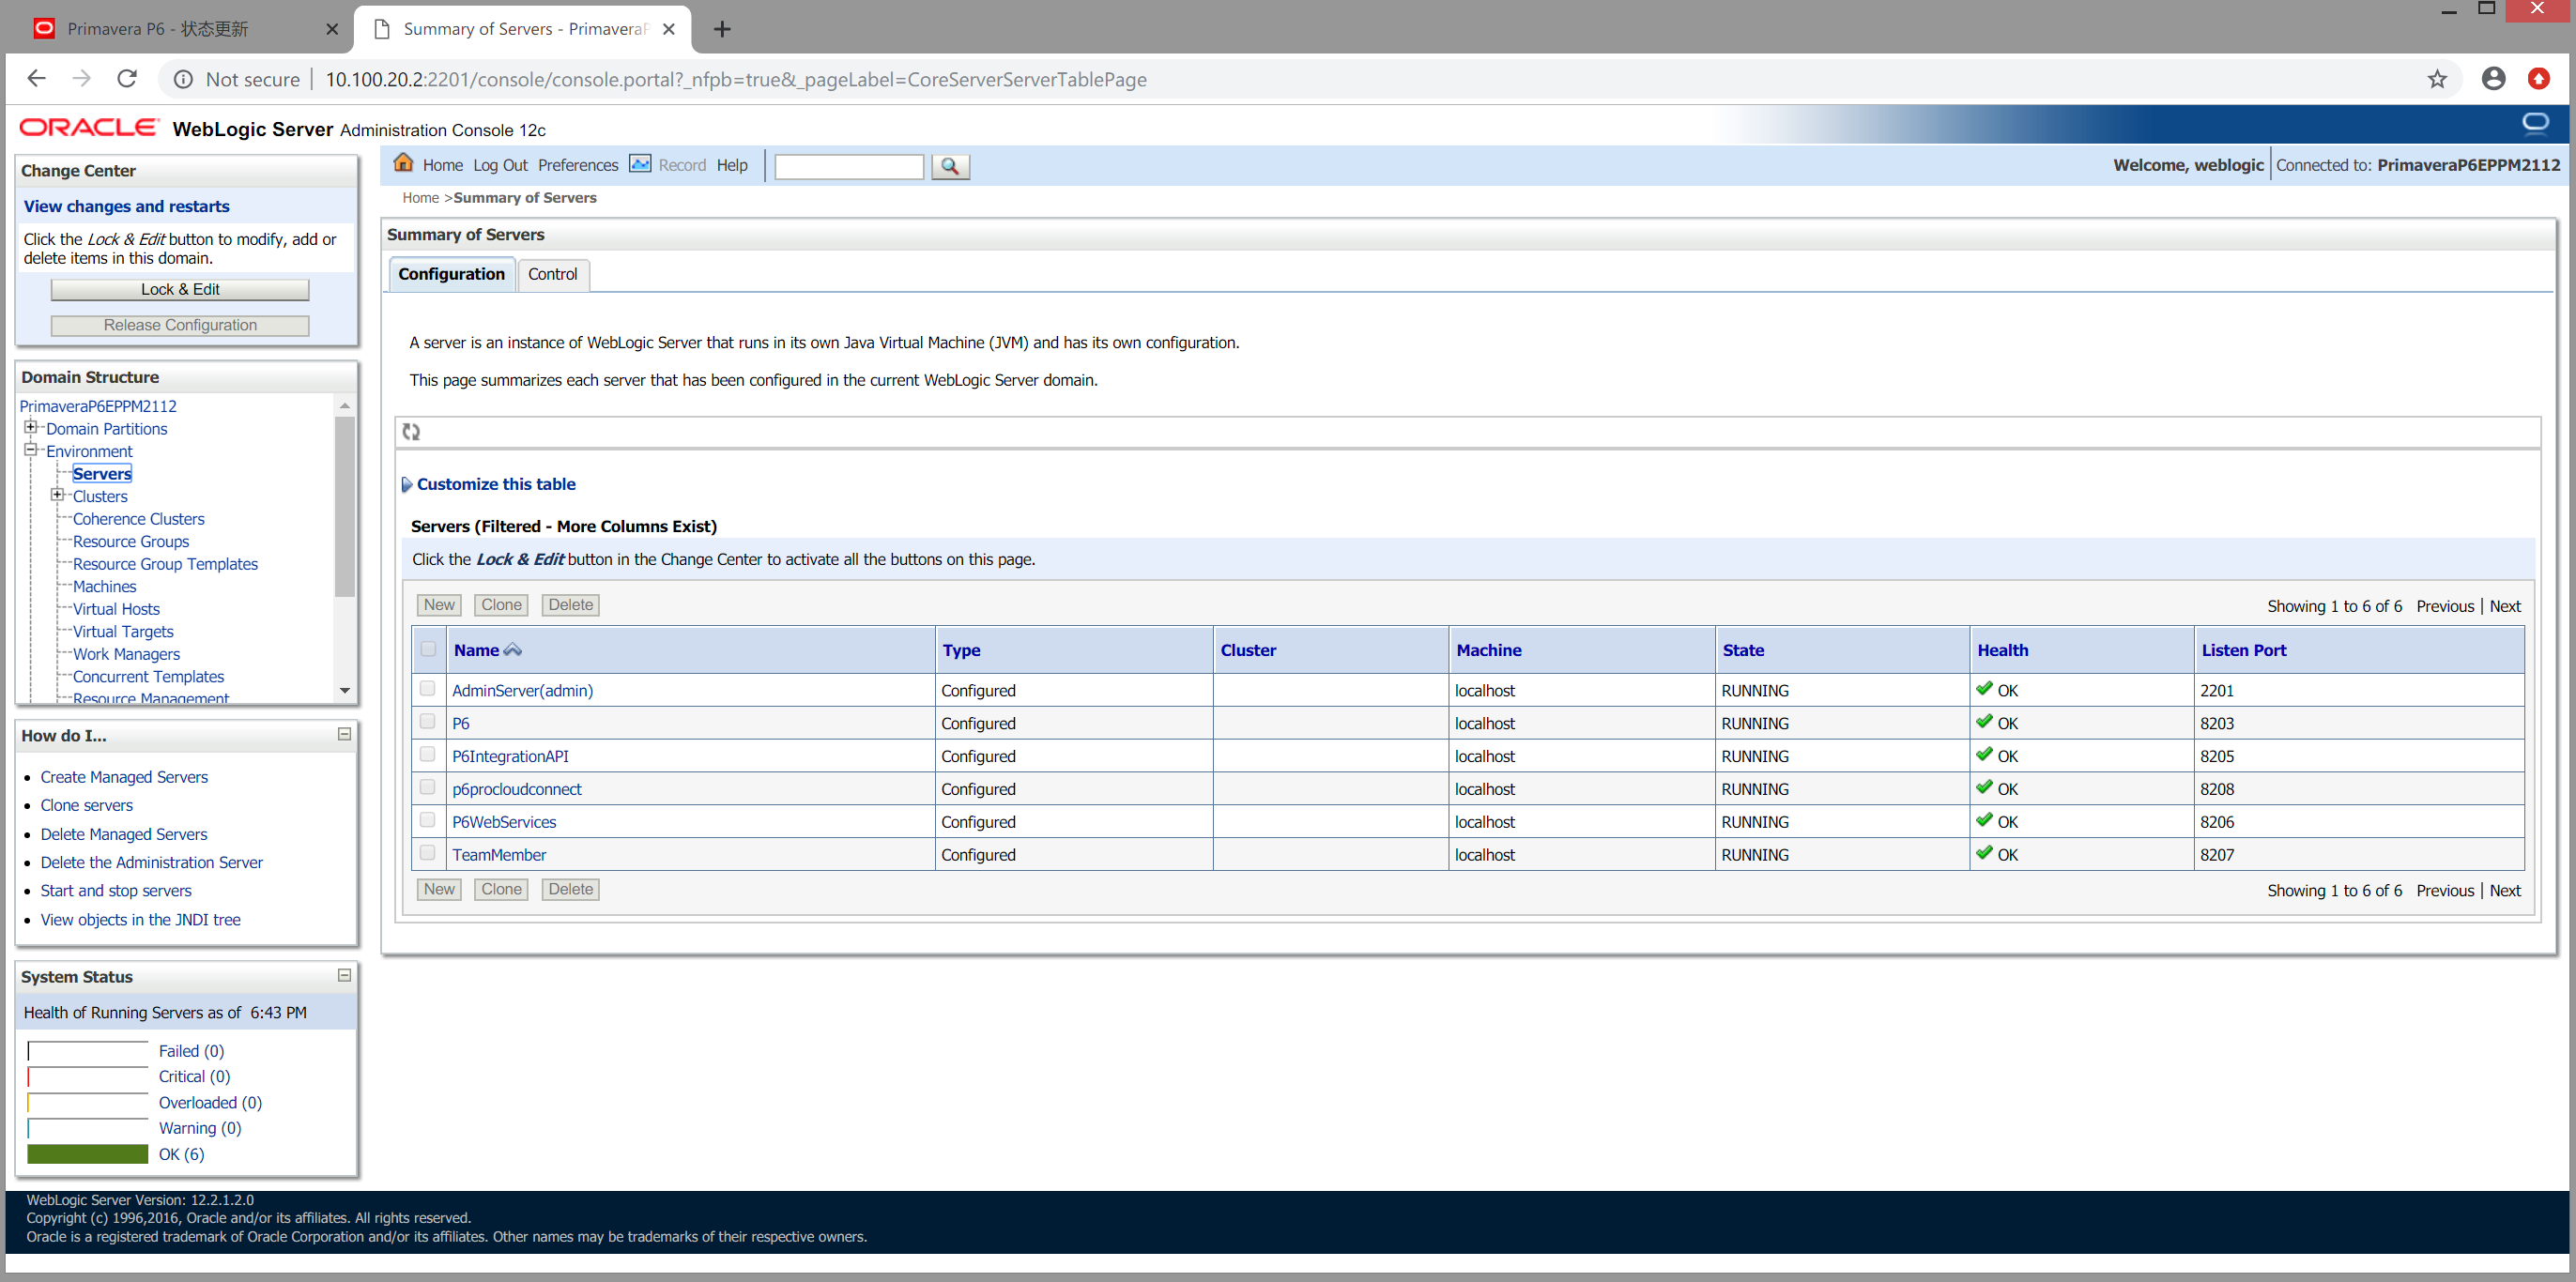Click the OK (6) green status bar

click(87, 1154)
